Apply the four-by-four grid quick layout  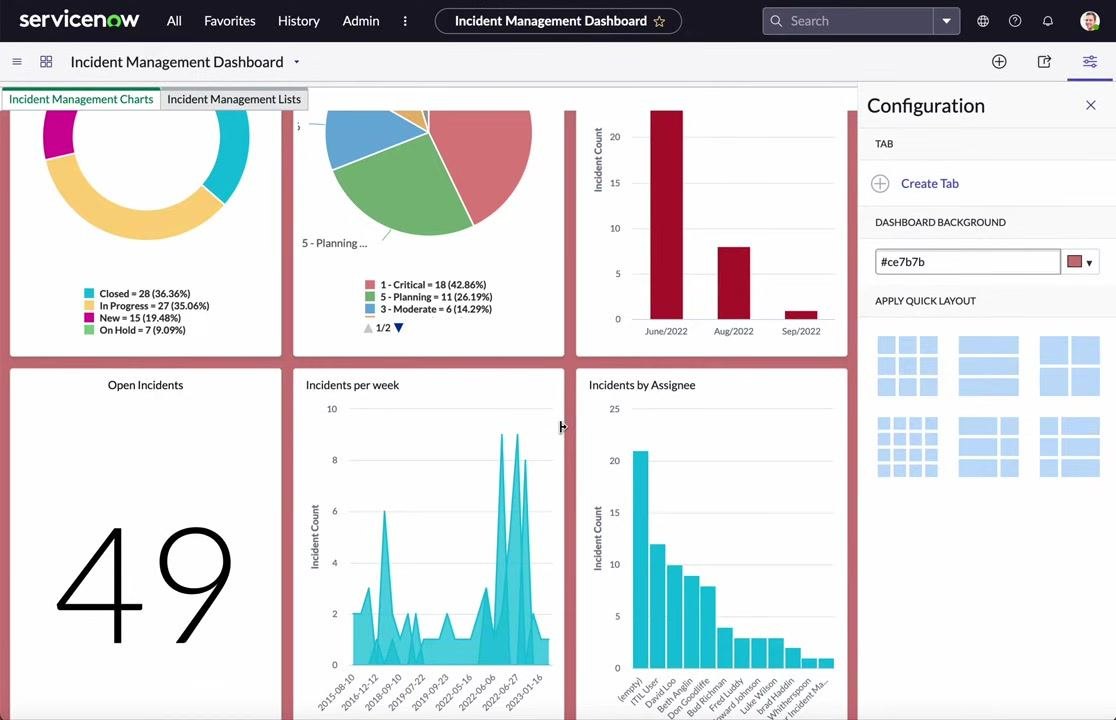coord(907,447)
